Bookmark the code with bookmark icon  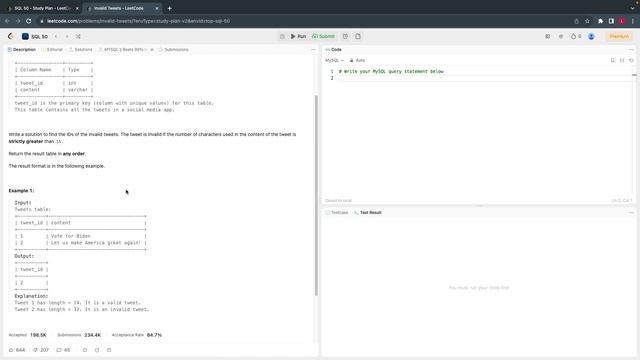[x=612, y=60]
